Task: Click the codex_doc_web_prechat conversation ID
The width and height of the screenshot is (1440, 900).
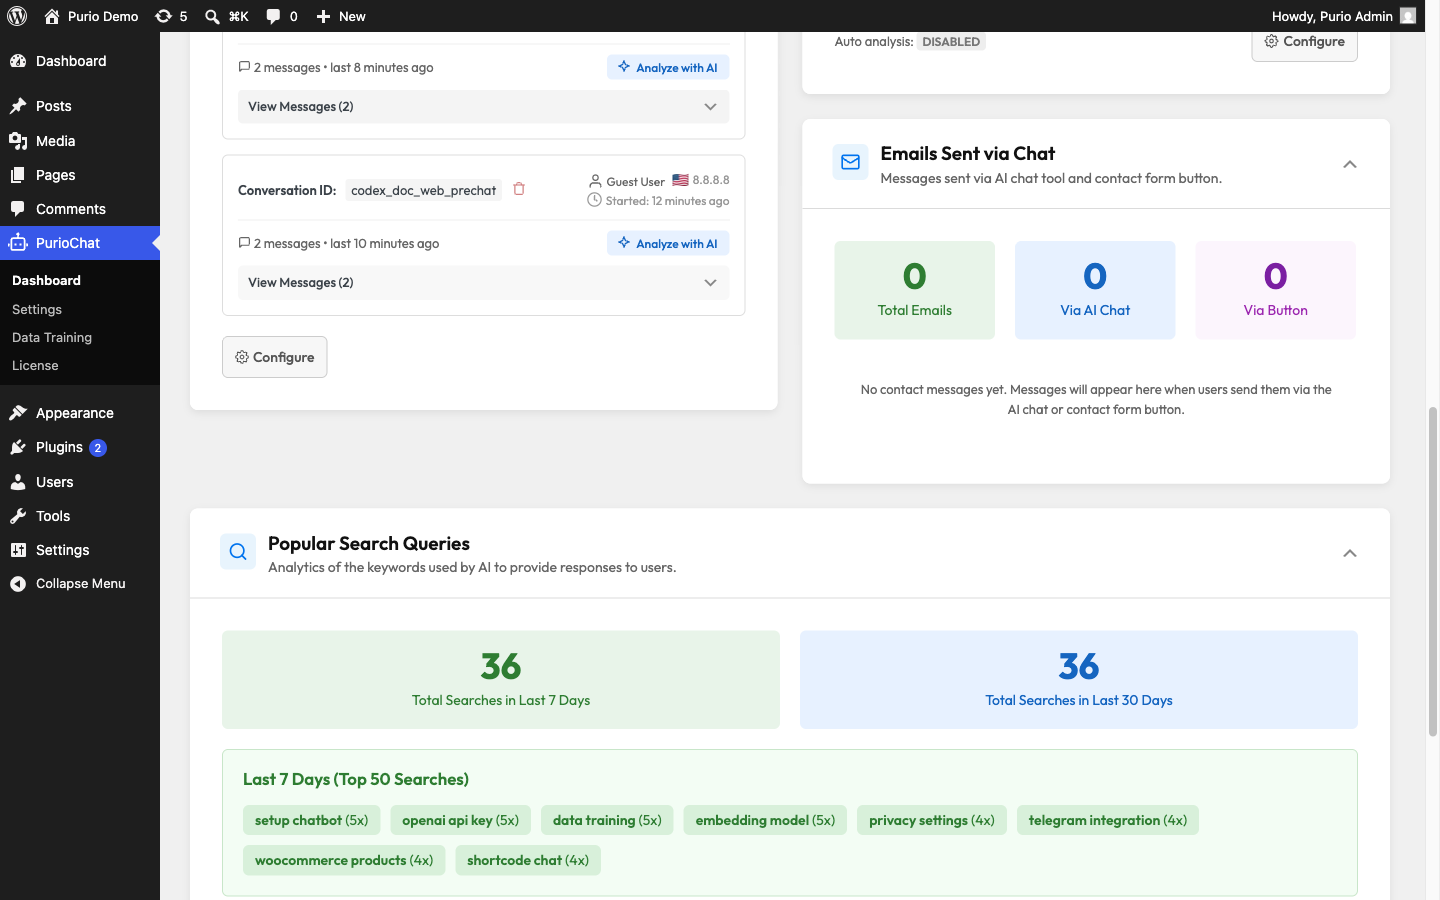Action: (424, 190)
